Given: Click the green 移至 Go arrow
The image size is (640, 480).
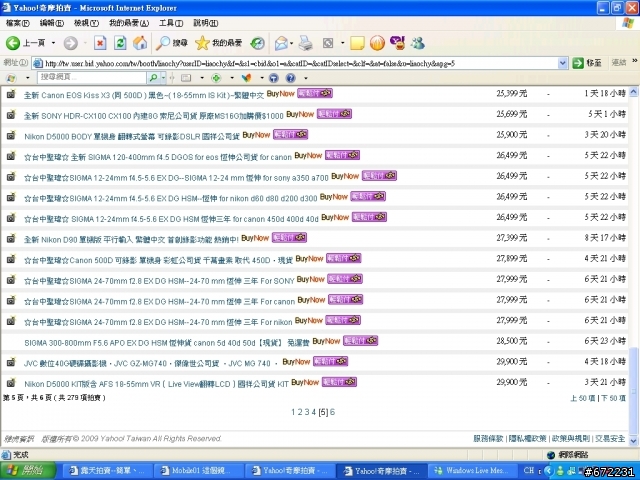Looking at the screenshot, I should point(587,63).
